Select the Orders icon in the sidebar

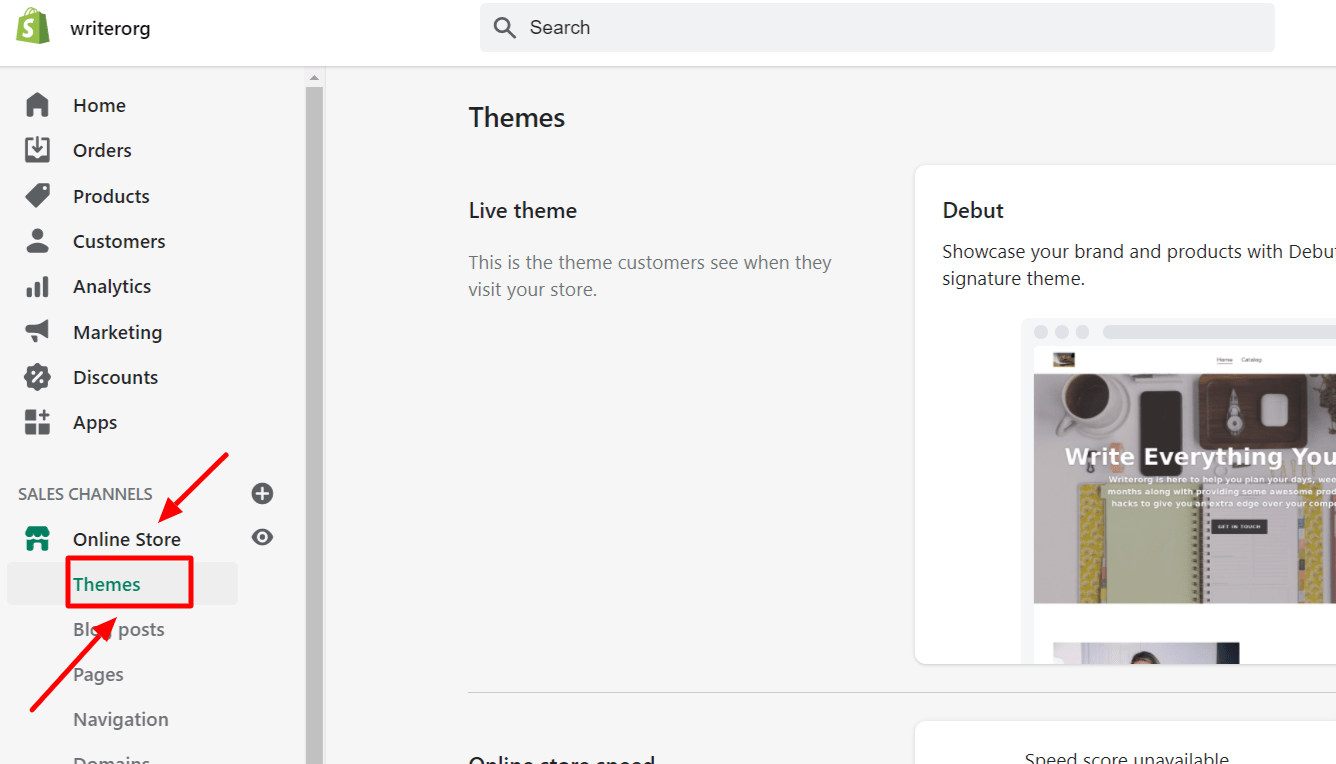tap(37, 149)
